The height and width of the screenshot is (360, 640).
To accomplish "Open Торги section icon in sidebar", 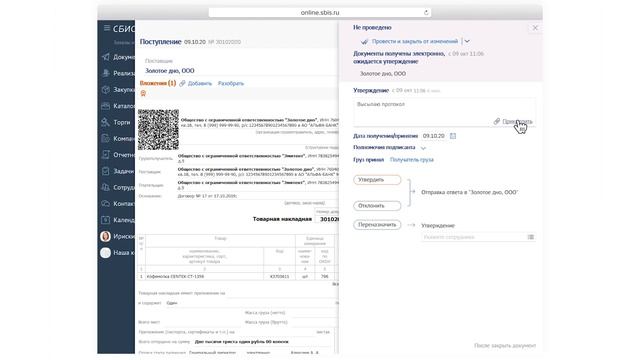I will click(106, 122).
